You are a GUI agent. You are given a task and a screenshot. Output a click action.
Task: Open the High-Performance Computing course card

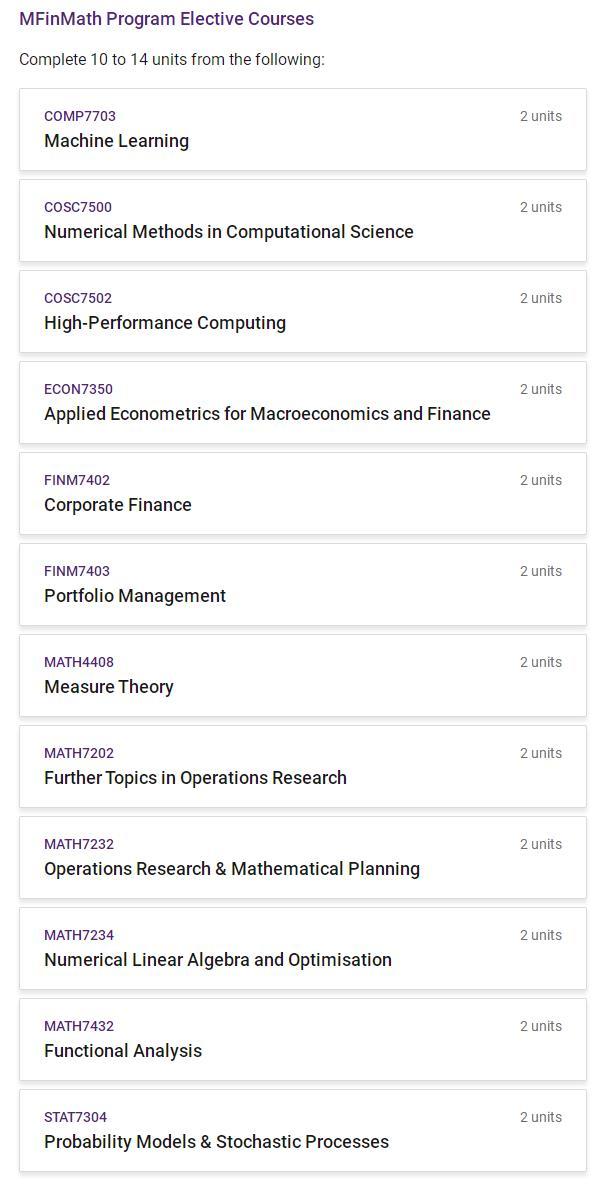302,312
